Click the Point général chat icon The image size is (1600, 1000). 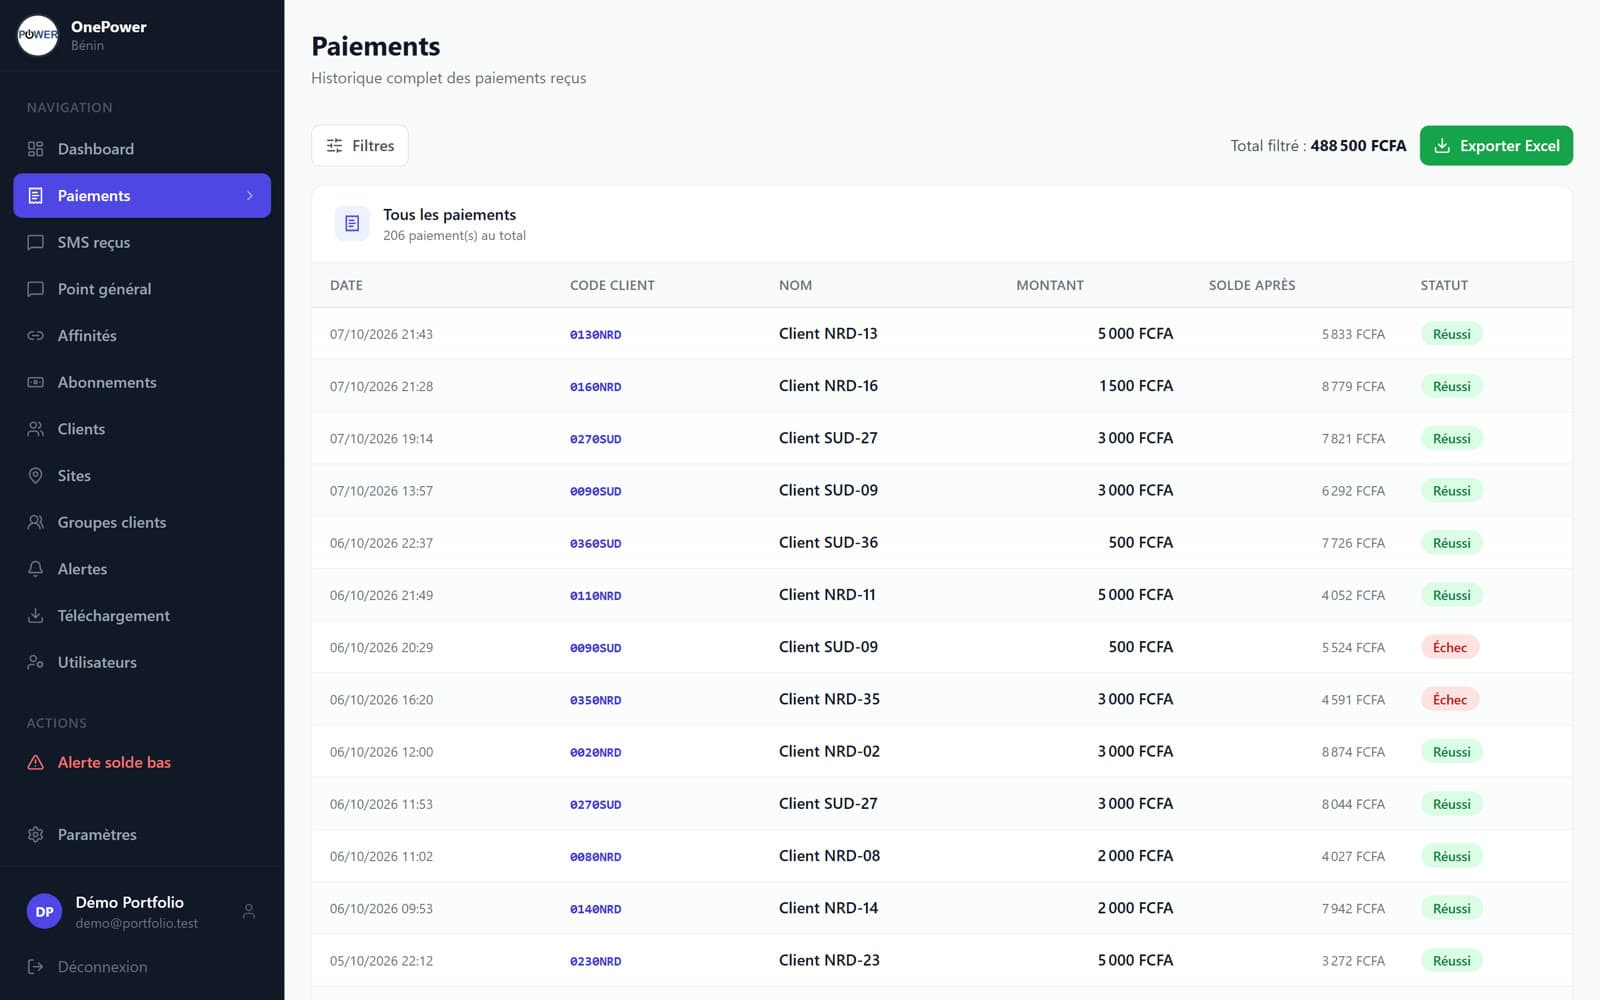click(35, 289)
